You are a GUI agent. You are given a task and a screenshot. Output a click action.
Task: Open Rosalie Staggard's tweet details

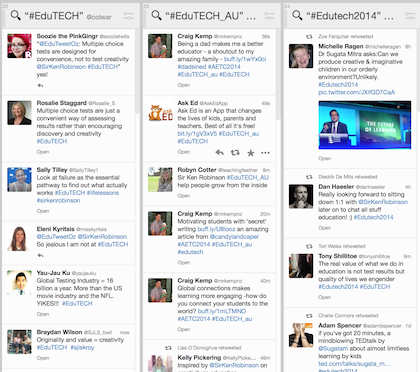click(43, 152)
